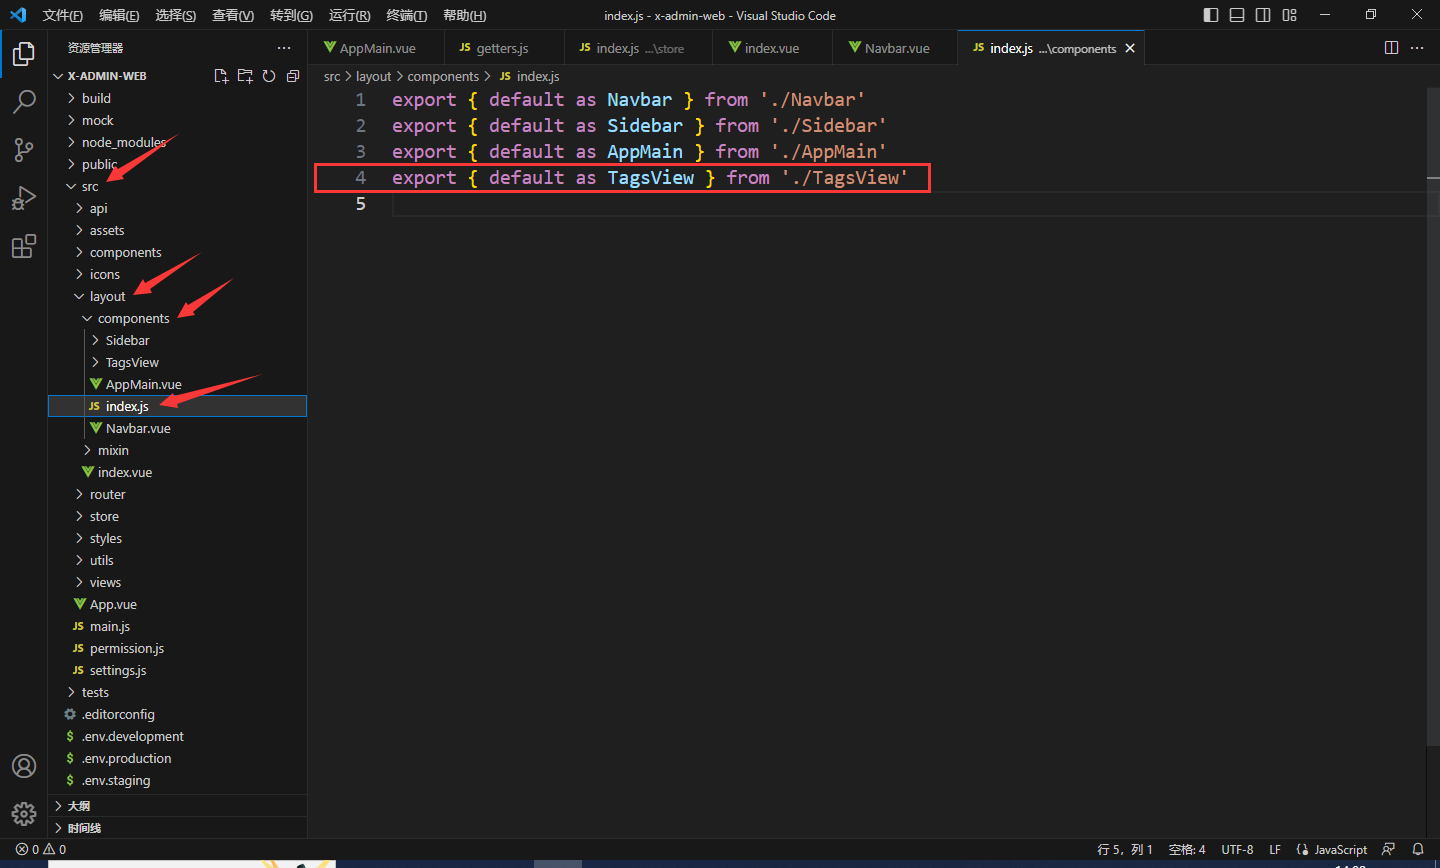Change file encoding UTF-8
This screenshot has height=868, width=1440.
(1237, 849)
